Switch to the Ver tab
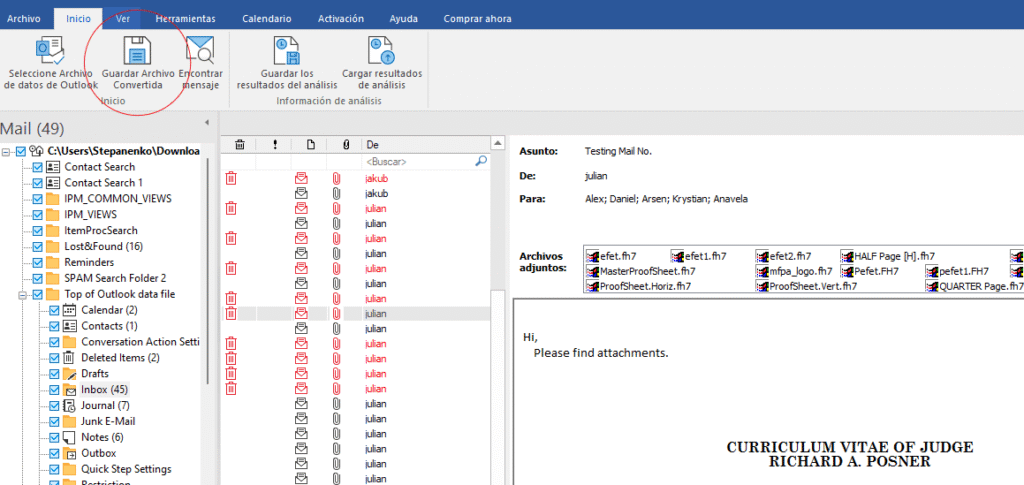The height and width of the screenshot is (485, 1024). click(x=123, y=19)
